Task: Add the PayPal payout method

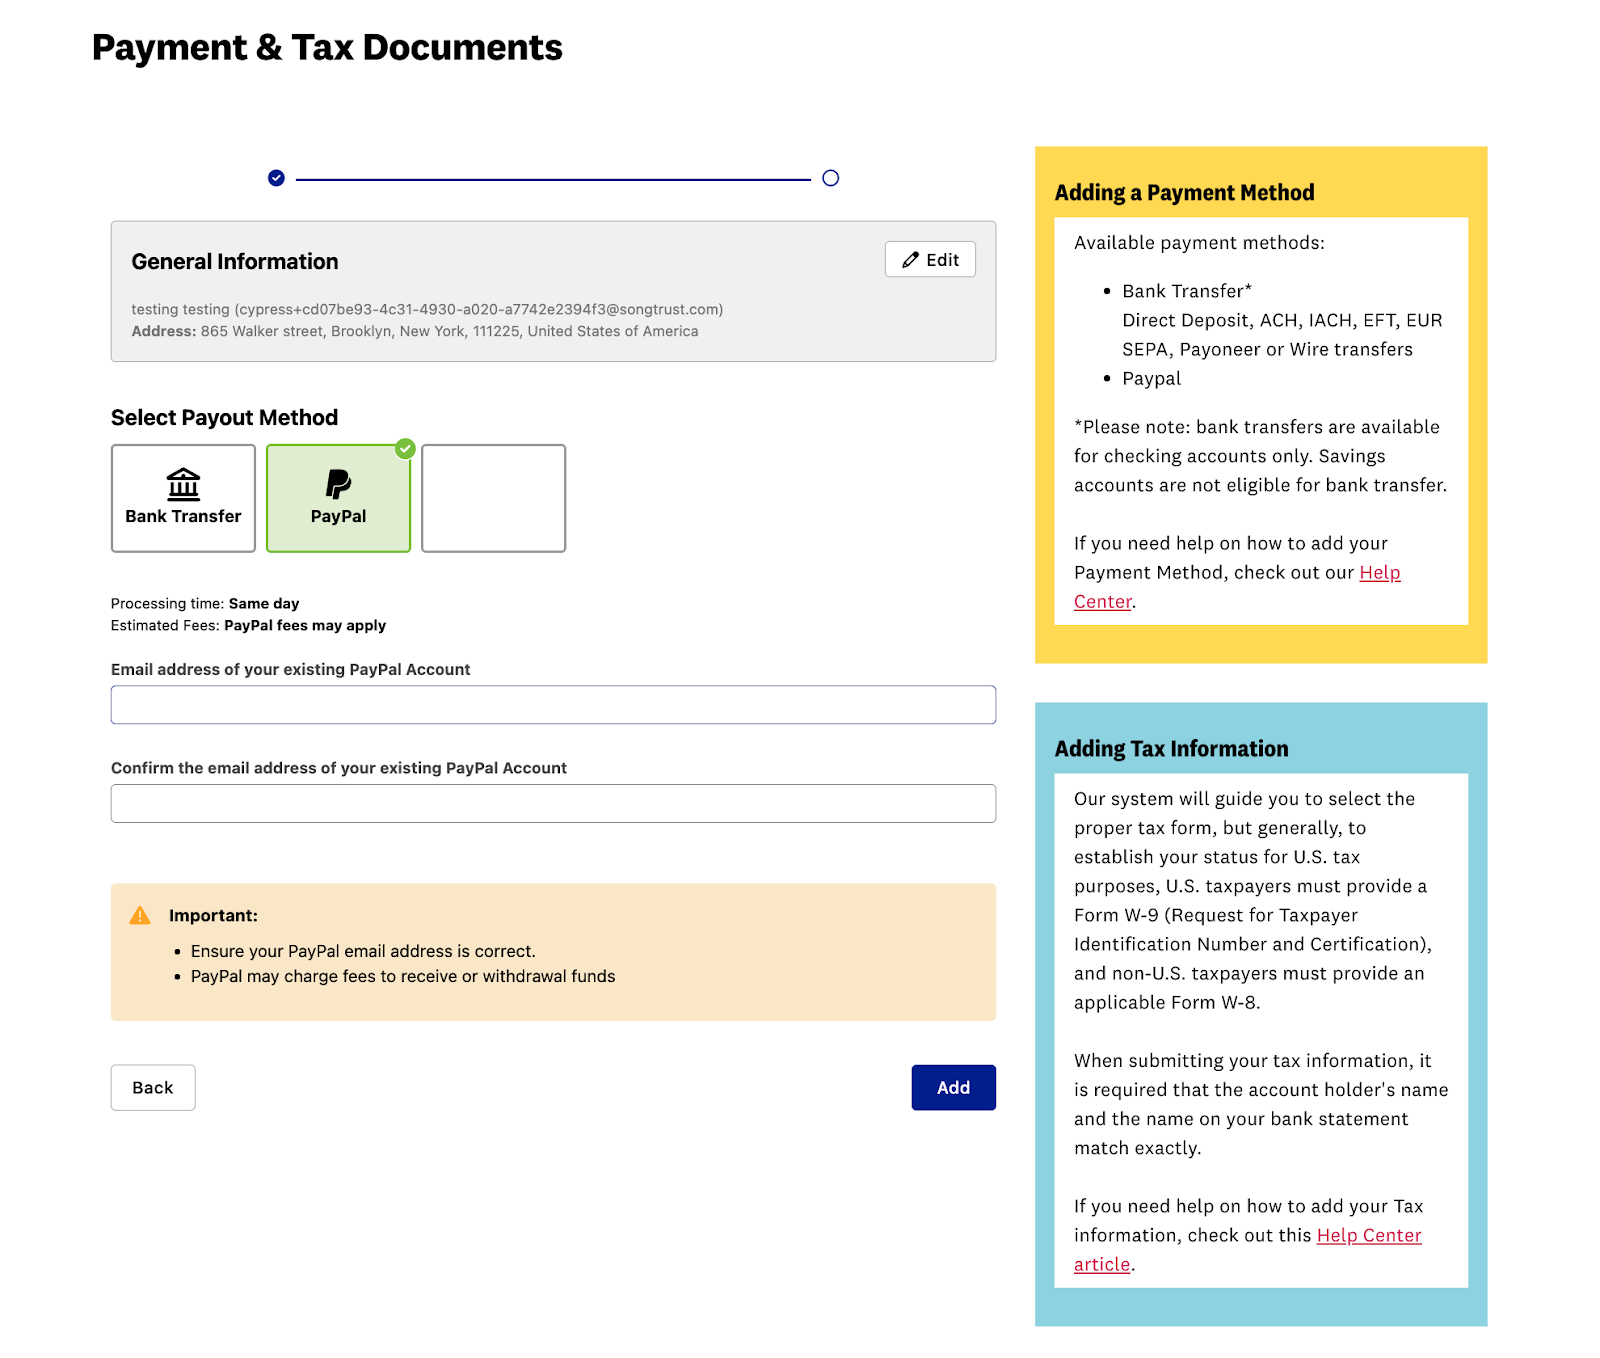Action: [x=953, y=1087]
